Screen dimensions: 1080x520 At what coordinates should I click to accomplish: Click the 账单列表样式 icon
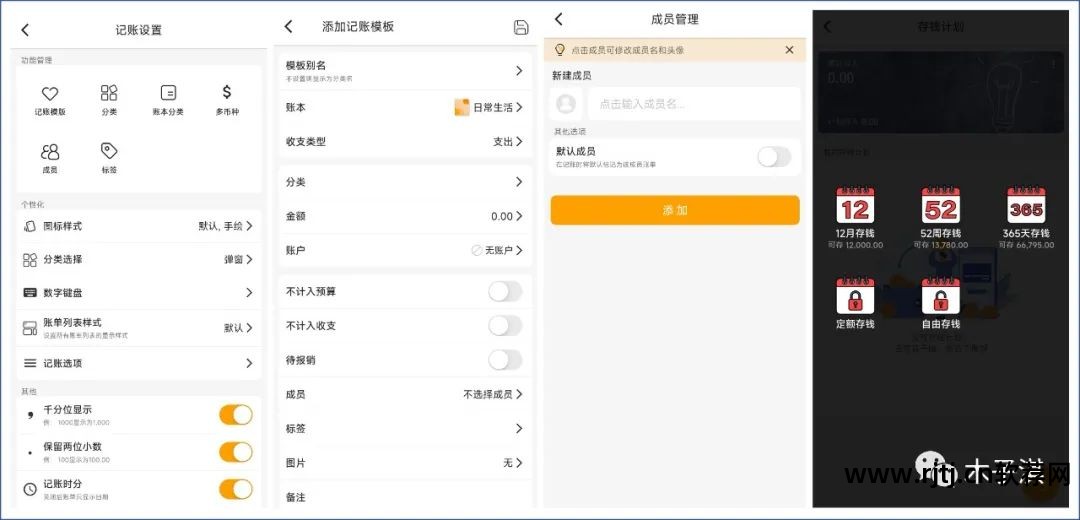point(30,328)
